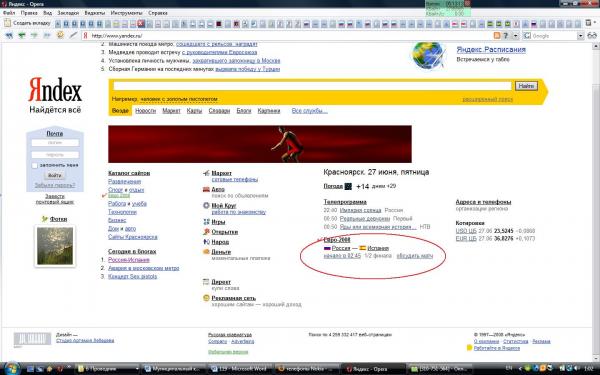Click the Авто car icon
The image size is (600, 375).
pyautogui.click(x=206, y=189)
